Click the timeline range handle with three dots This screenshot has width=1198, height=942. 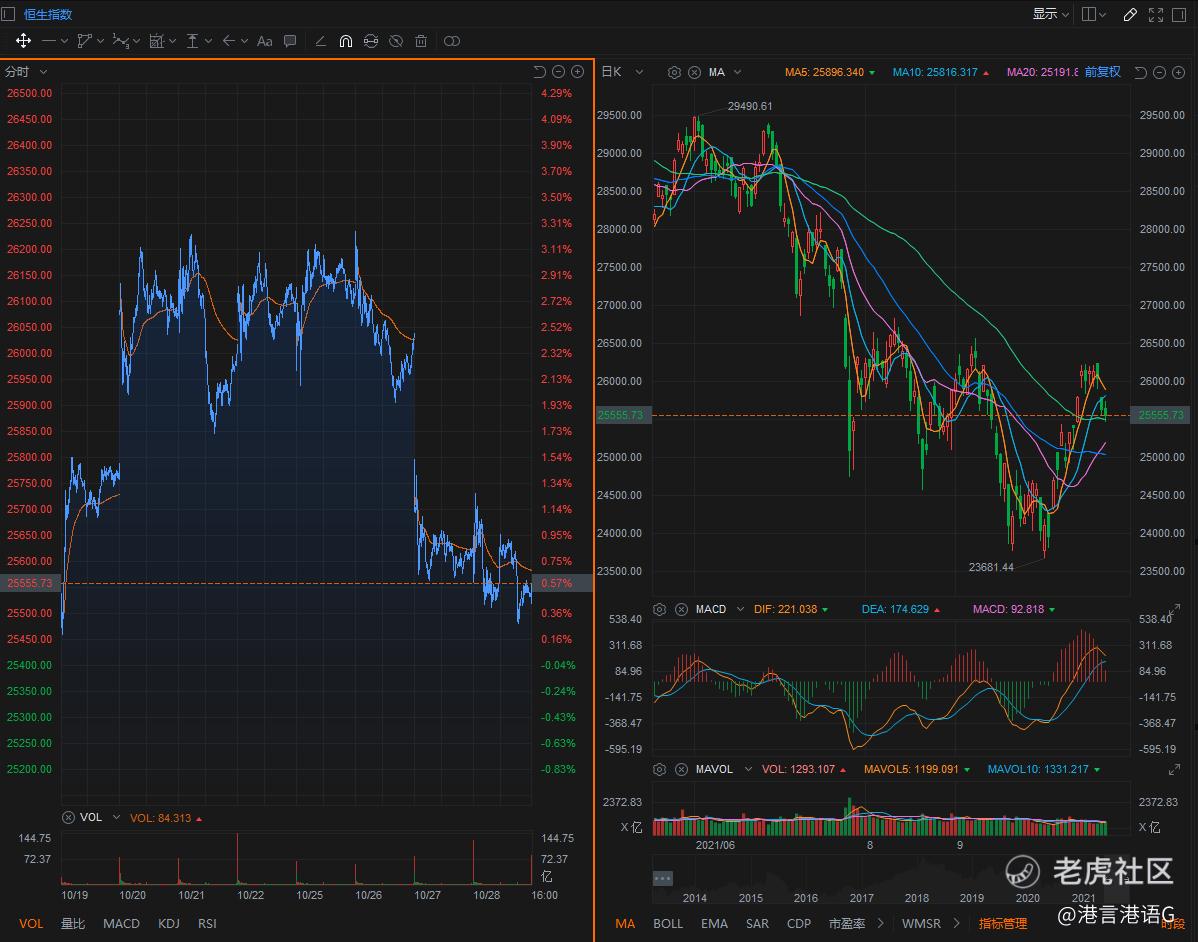(x=663, y=878)
